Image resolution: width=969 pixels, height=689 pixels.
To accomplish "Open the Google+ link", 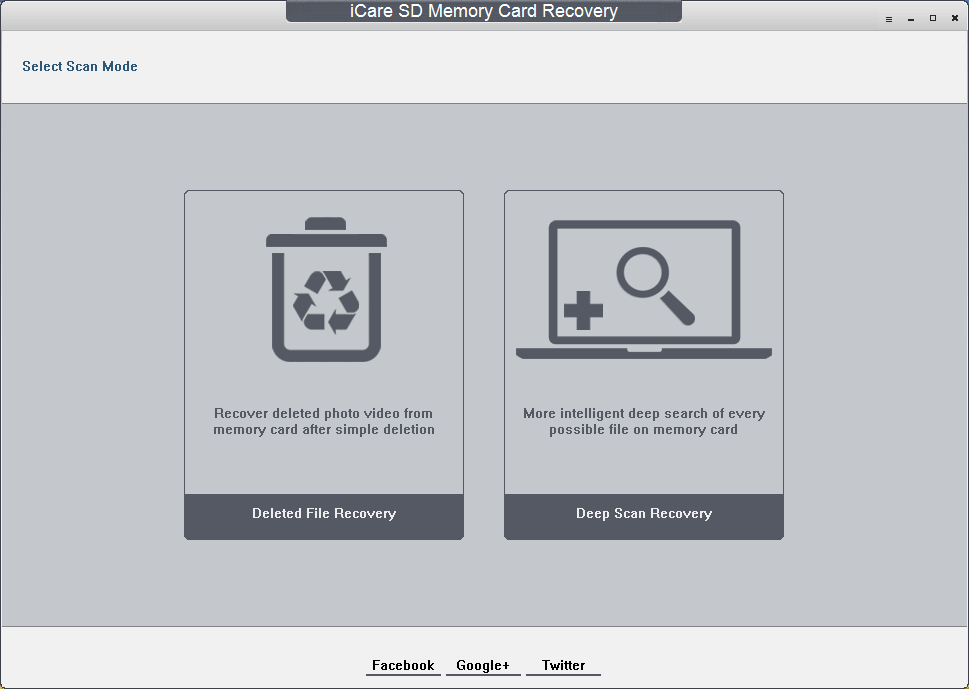I will pos(483,666).
